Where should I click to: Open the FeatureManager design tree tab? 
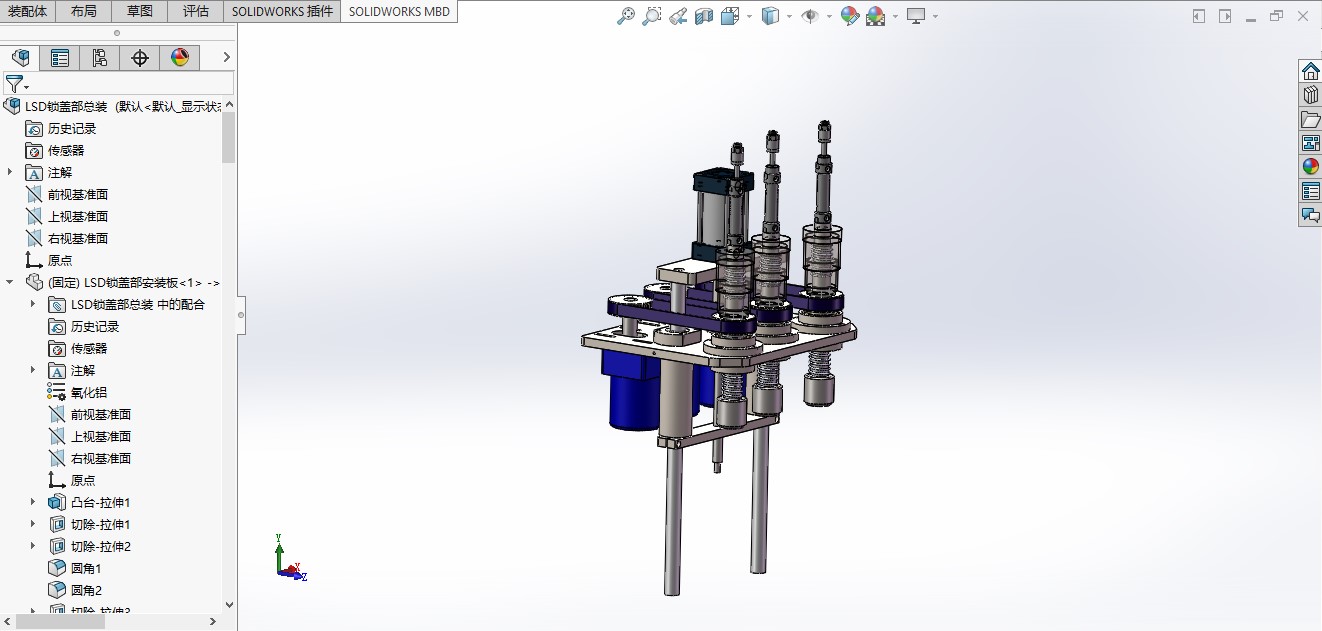(x=20, y=58)
